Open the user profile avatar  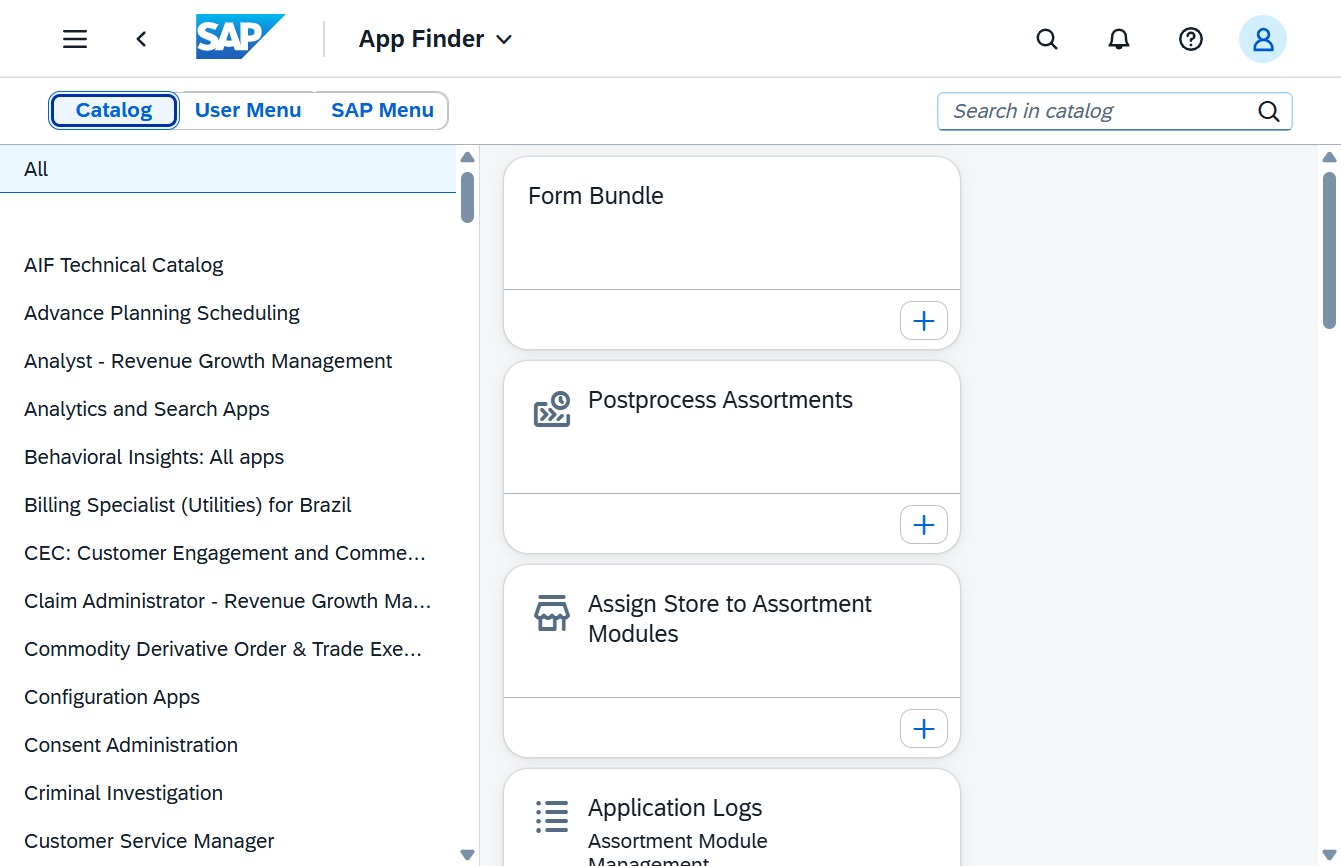click(1263, 39)
